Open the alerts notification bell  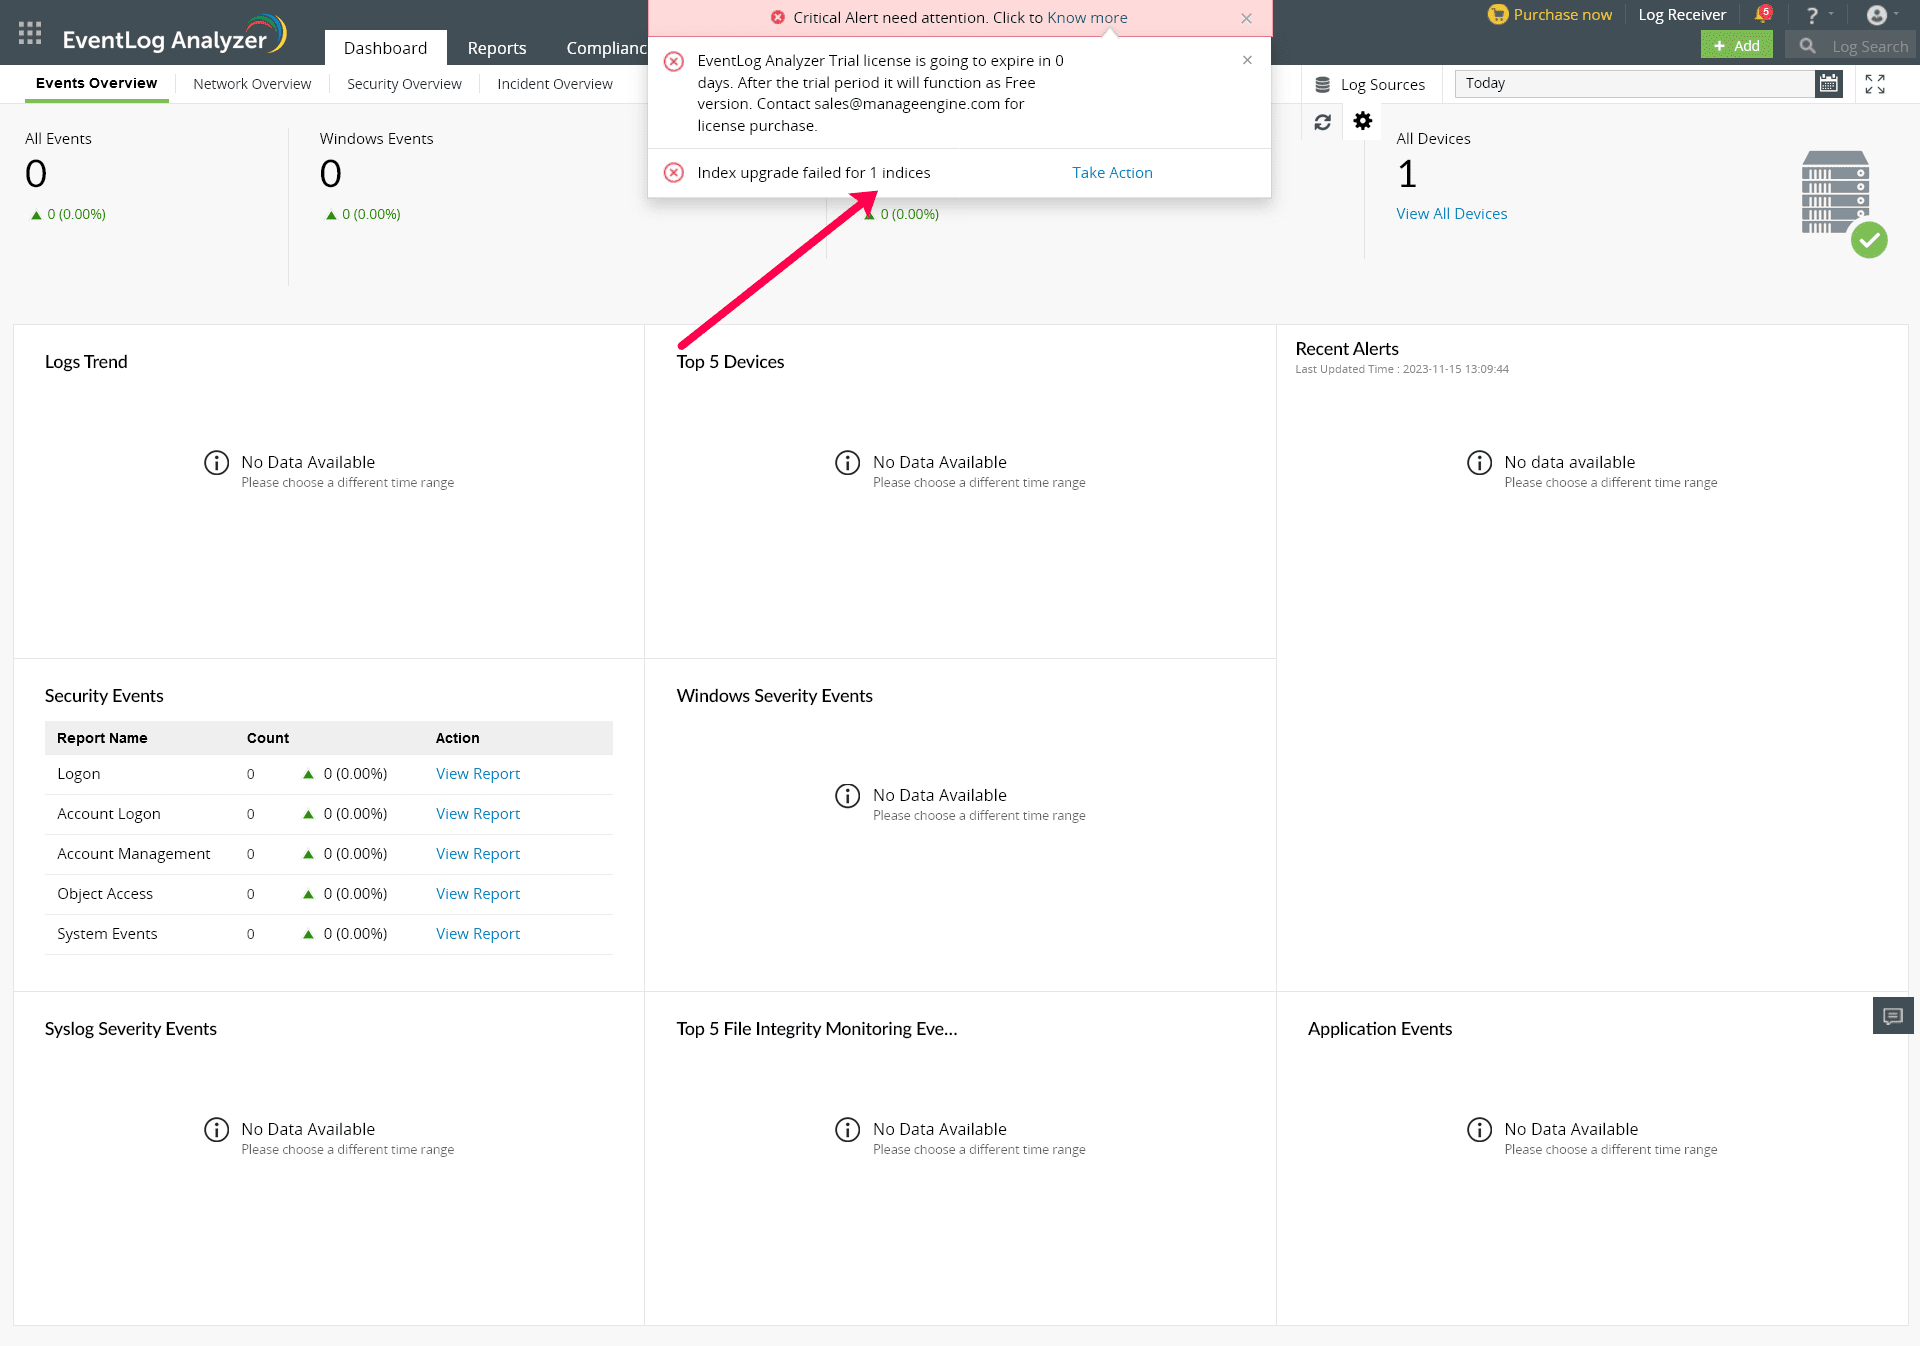(1762, 15)
